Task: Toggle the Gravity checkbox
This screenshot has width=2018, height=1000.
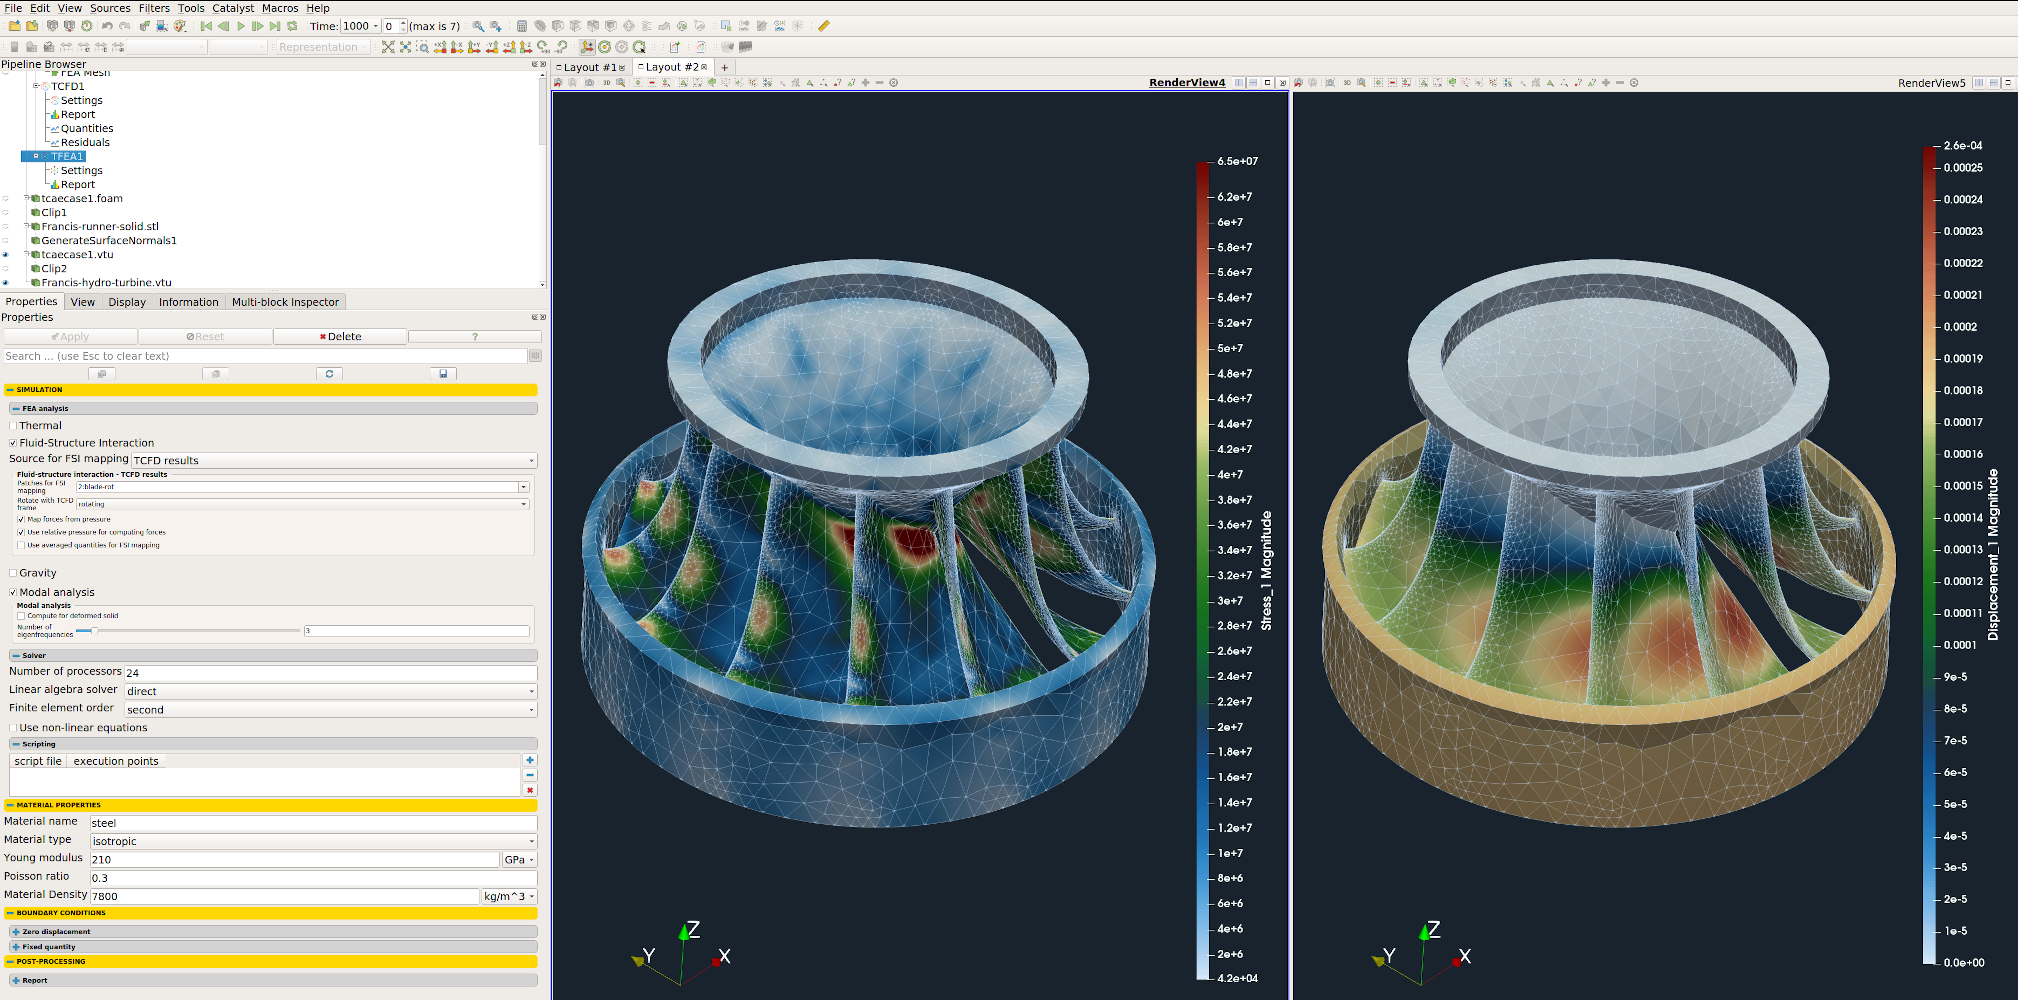Action: click(13, 574)
